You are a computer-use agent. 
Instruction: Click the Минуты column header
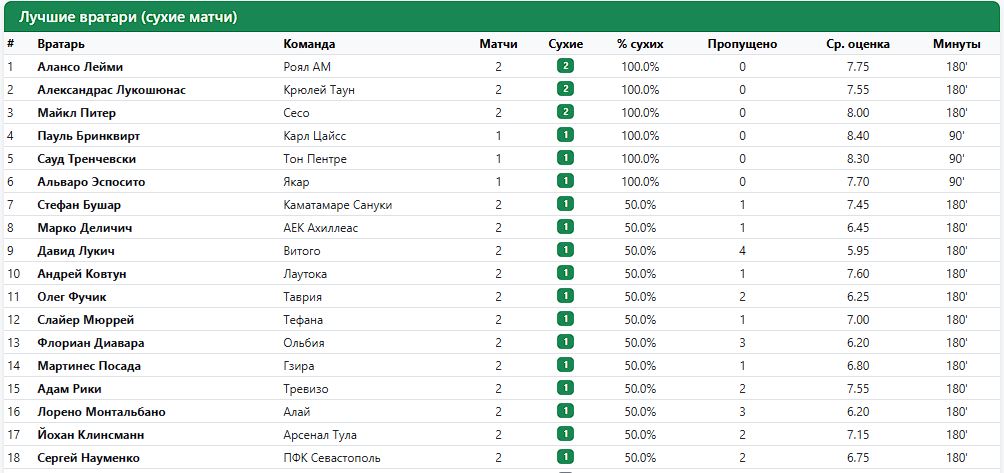(x=957, y=44)
